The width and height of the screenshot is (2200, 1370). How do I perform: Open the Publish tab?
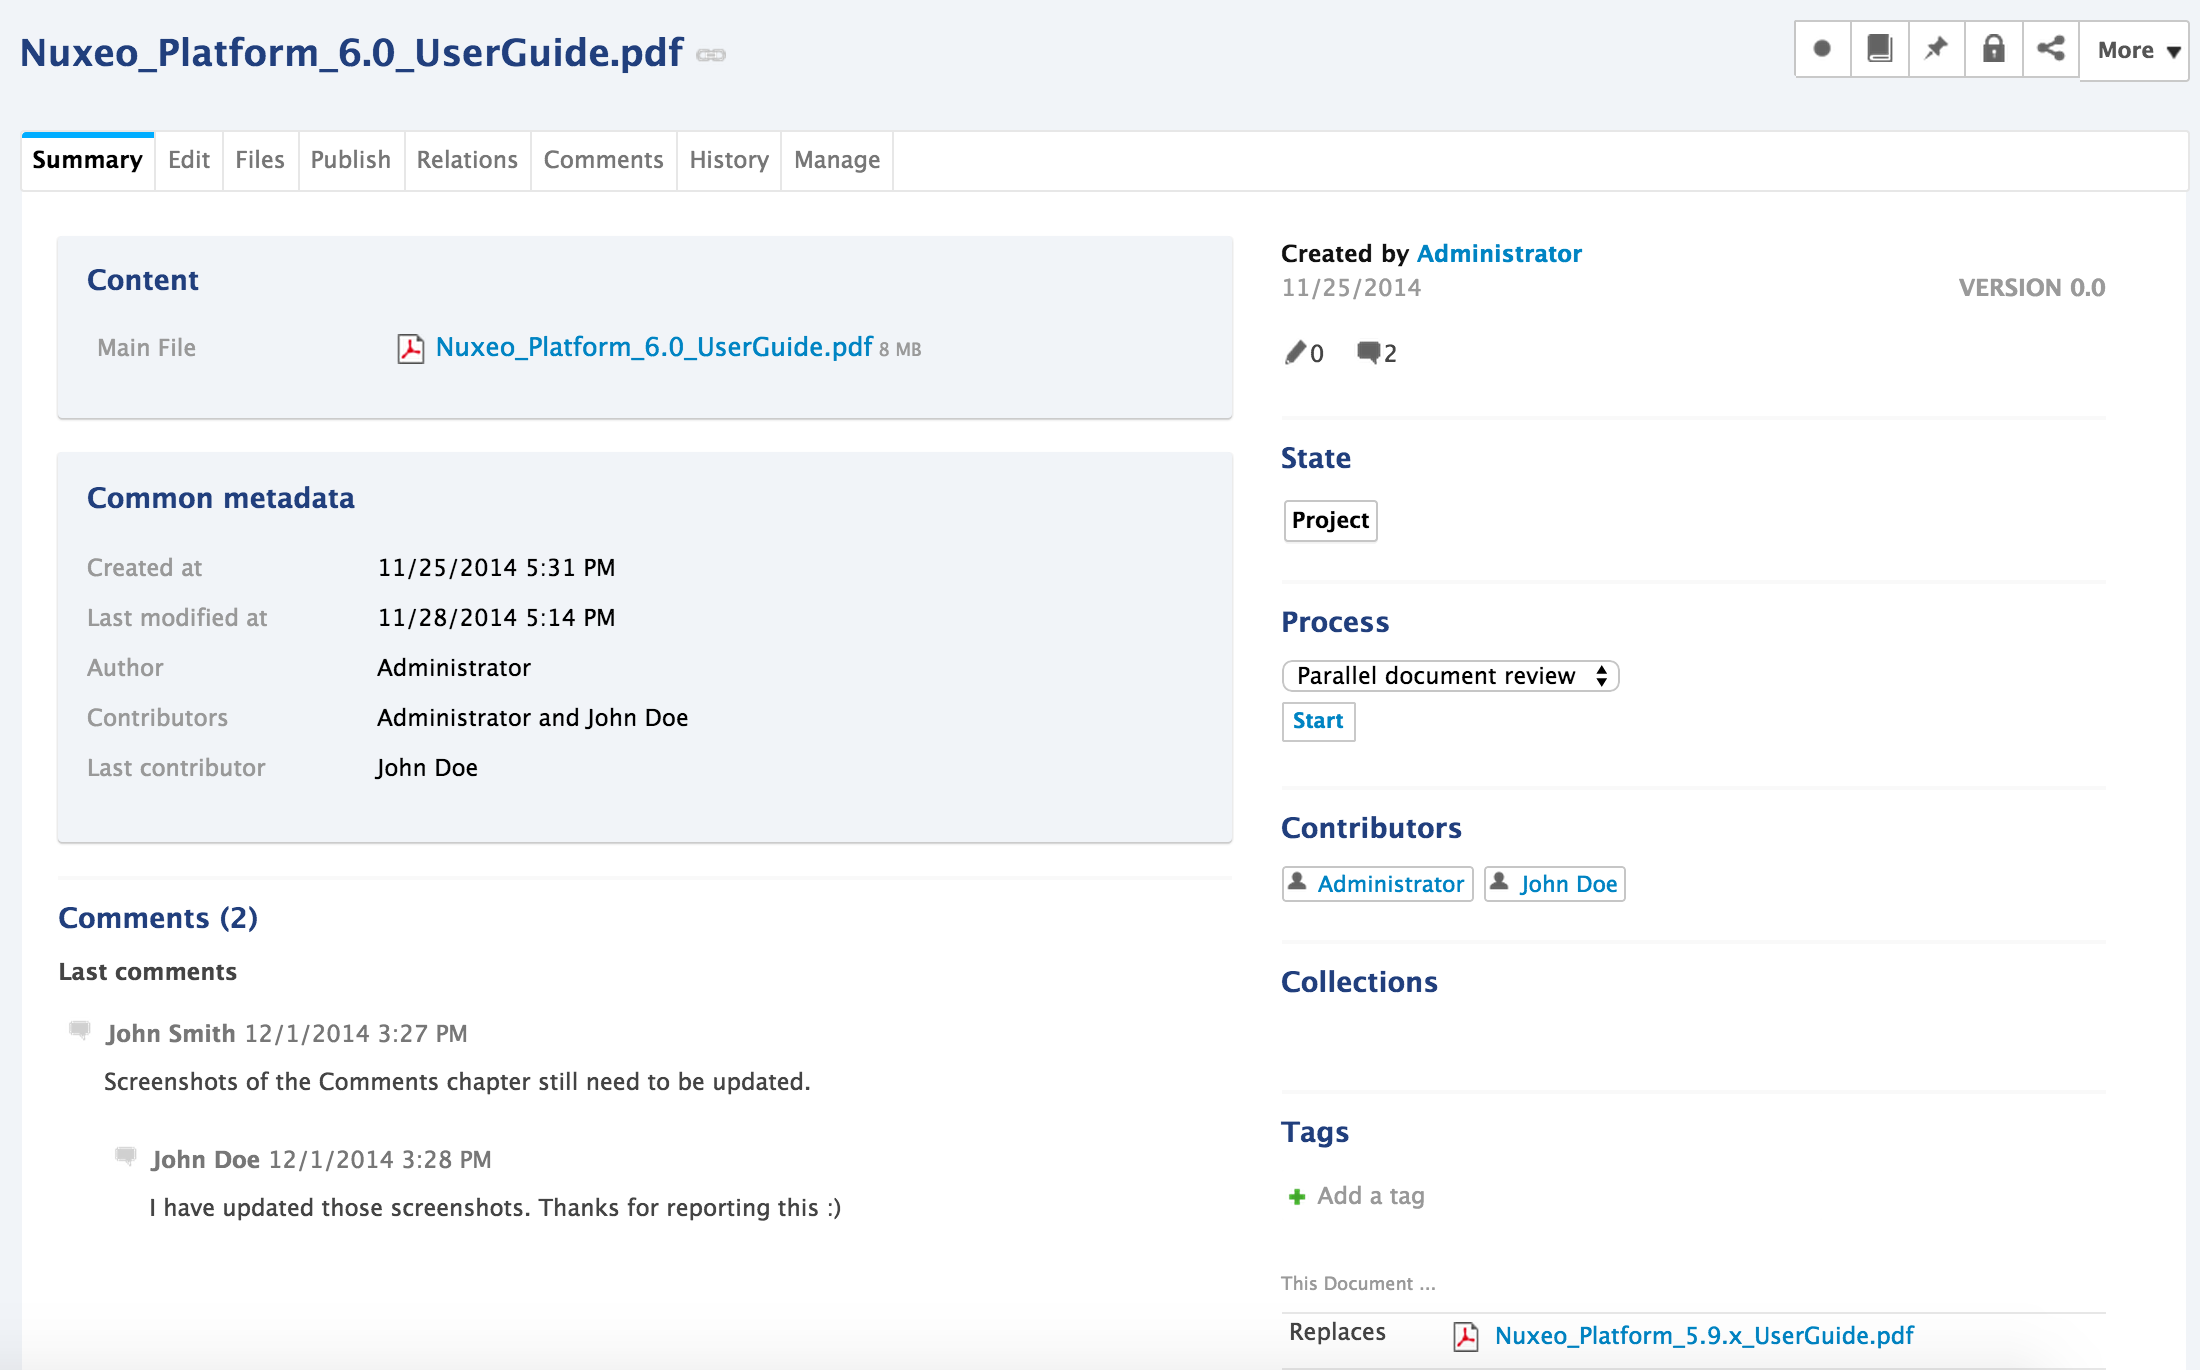(351, 160)
